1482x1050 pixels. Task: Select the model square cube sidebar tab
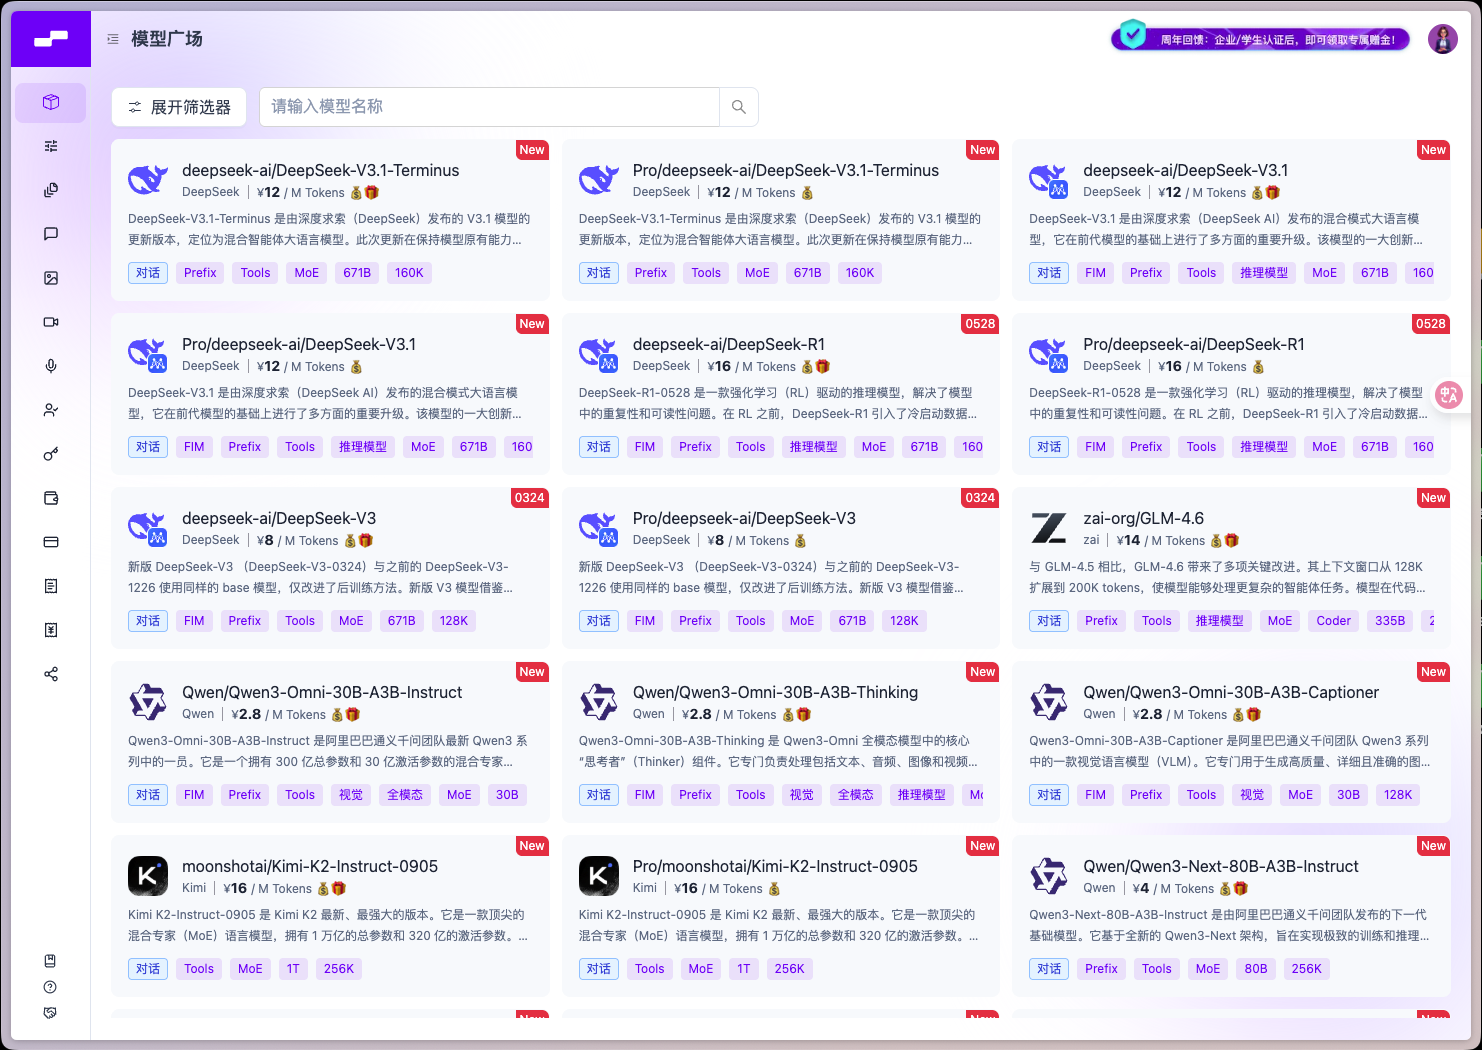(x=51, y=103)
